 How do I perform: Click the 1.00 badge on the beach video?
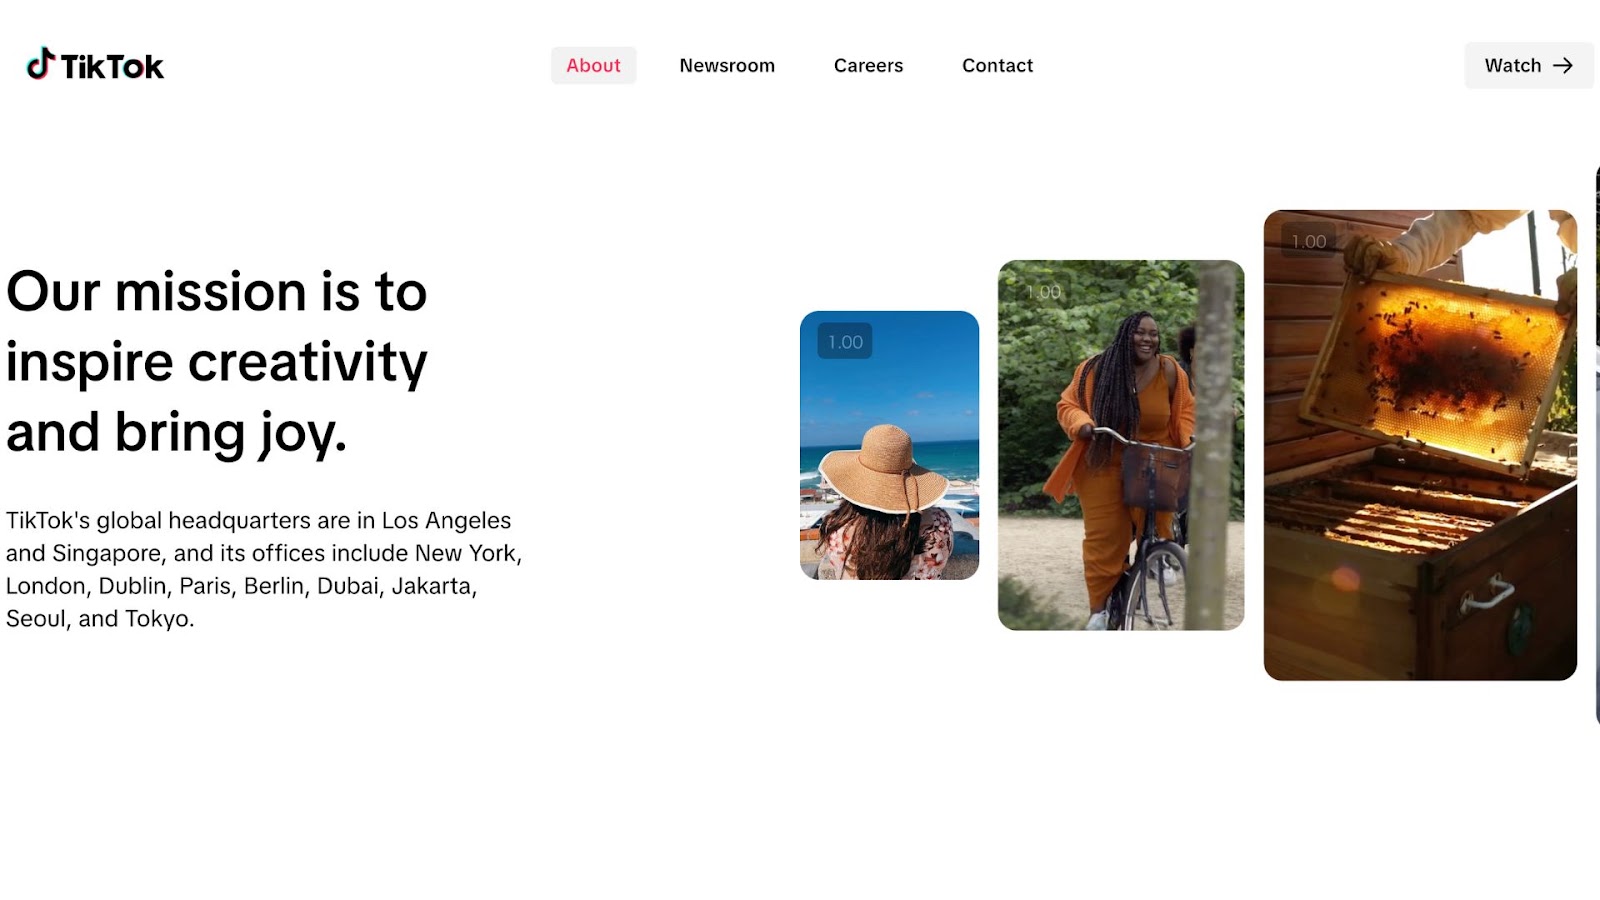pos(845,342)
